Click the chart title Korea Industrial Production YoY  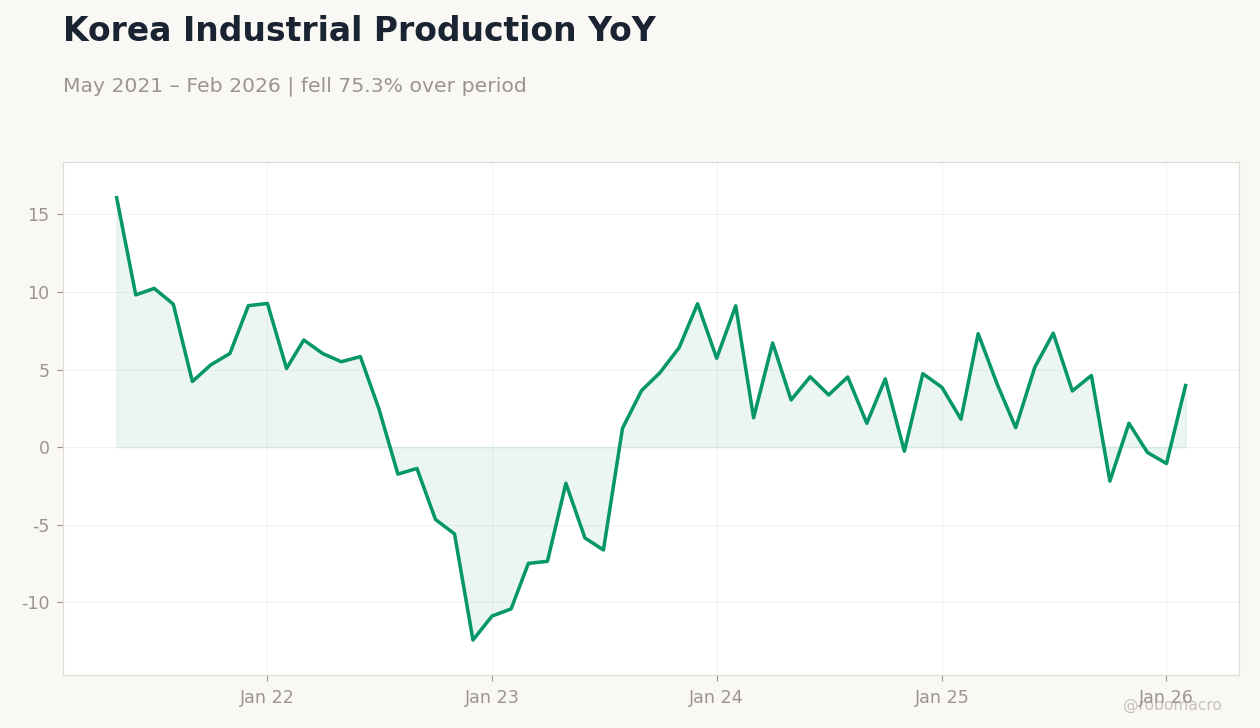[x=359, y=31]
